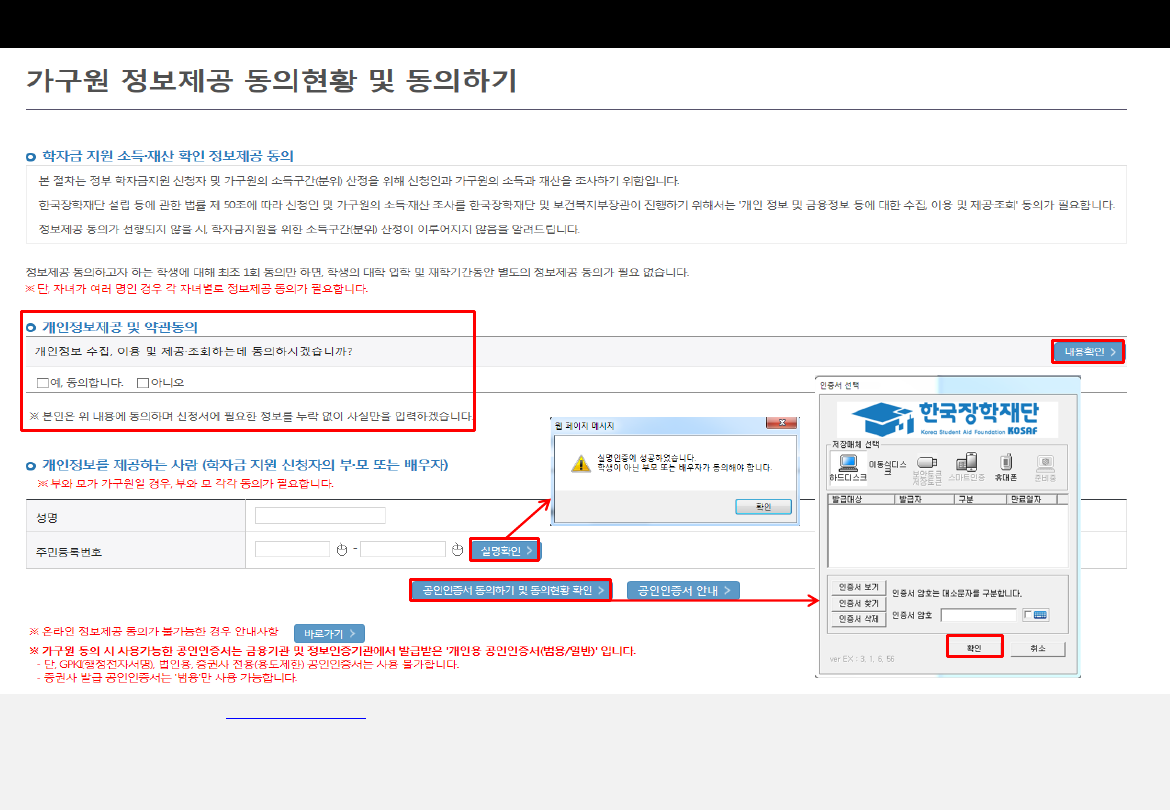The image size is (1170, 810).
Task: Click page title 가구원 정보제공 동의현황 및 동의하기
Action: pyautogui.click(x=272, y=80)
